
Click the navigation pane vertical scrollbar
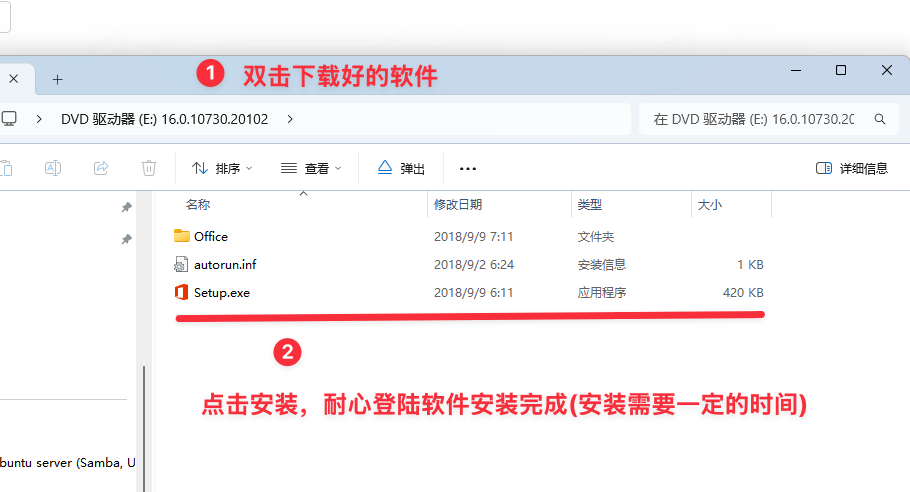[x=144, y=420]
